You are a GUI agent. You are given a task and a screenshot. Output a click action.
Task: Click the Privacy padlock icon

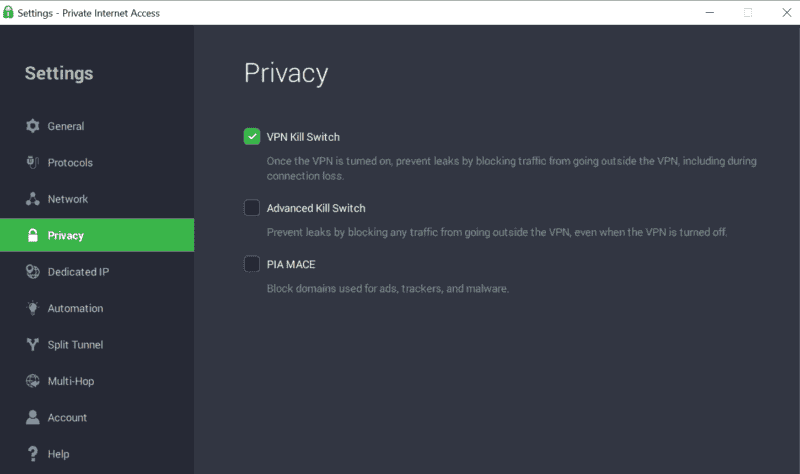(33, 235)
